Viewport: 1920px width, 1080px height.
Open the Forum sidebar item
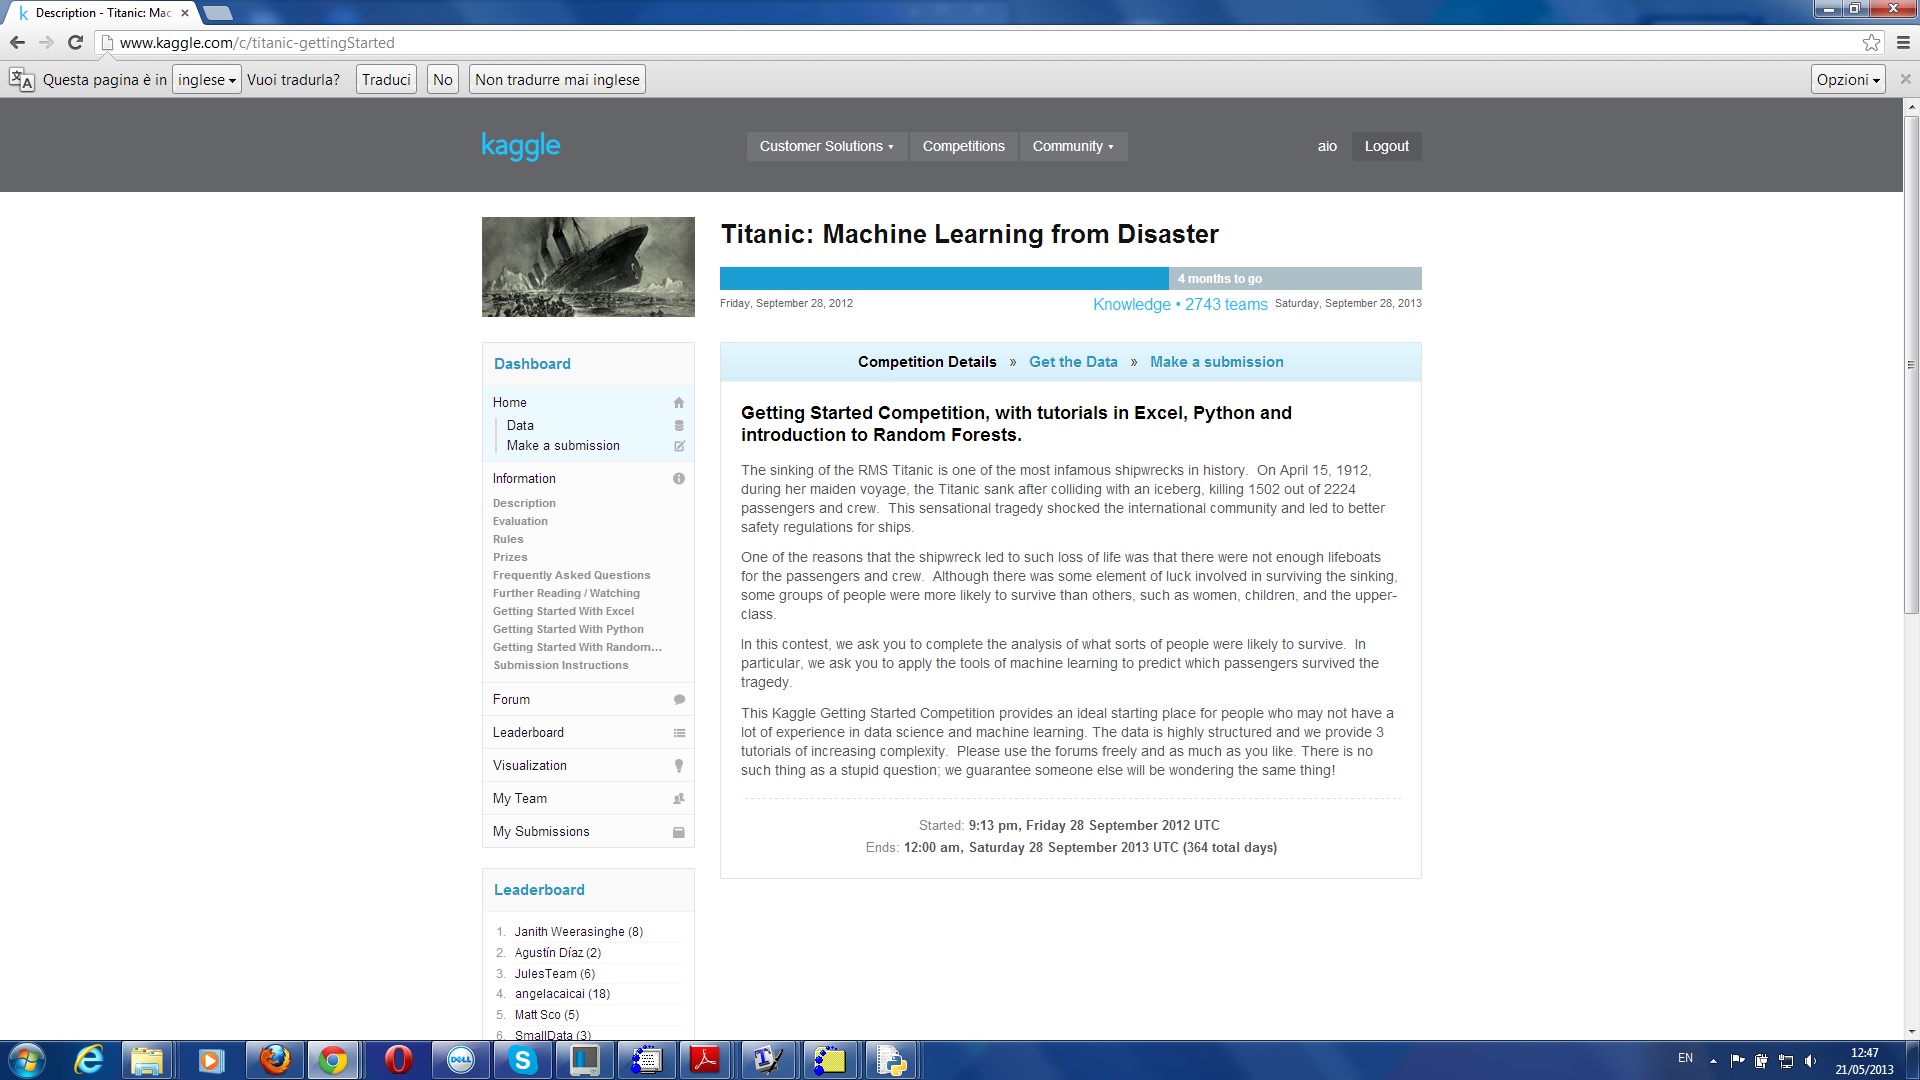pyautogui.click(x=588, y=700)
